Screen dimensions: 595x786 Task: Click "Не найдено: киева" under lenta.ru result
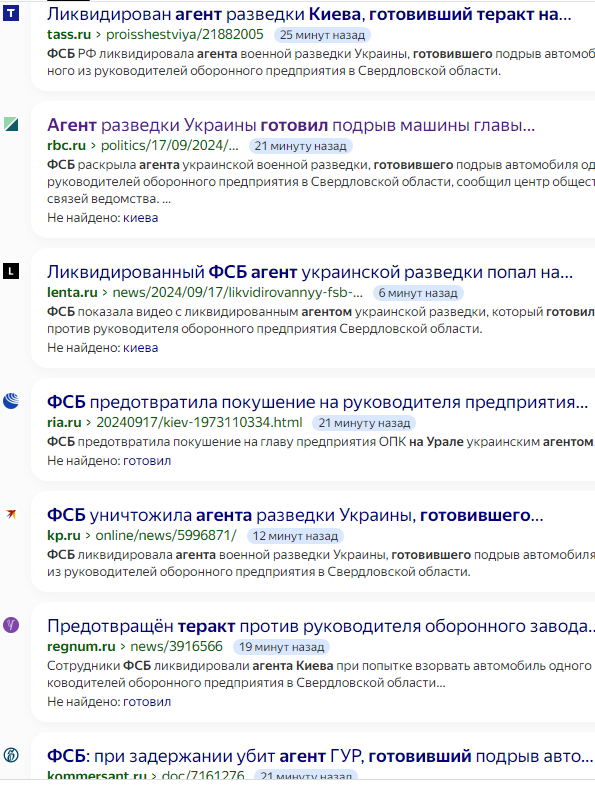point(103,347)
